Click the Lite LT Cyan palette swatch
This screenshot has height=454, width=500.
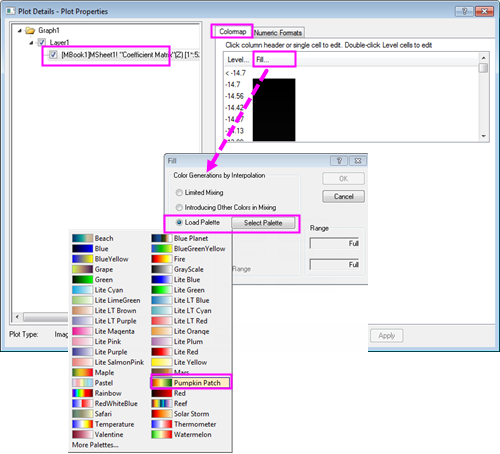coord(162,311)
